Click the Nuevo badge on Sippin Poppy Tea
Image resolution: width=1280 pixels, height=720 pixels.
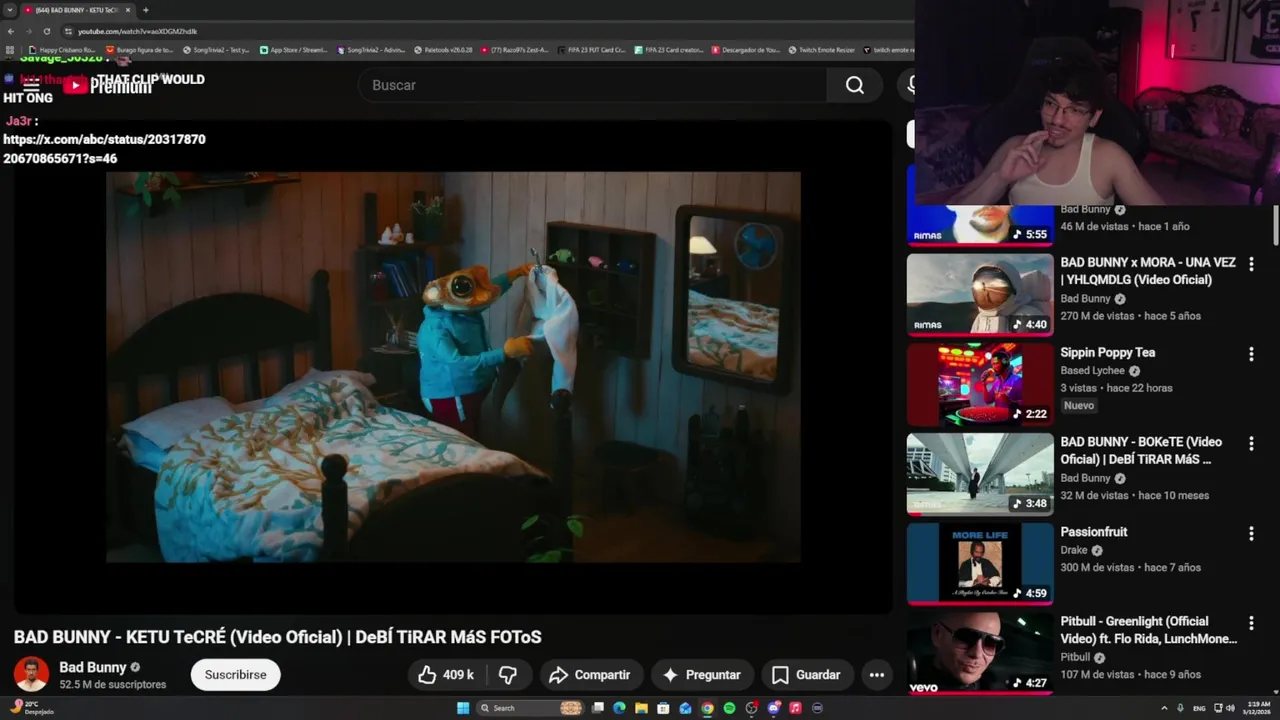click(x=1079, y=406)
